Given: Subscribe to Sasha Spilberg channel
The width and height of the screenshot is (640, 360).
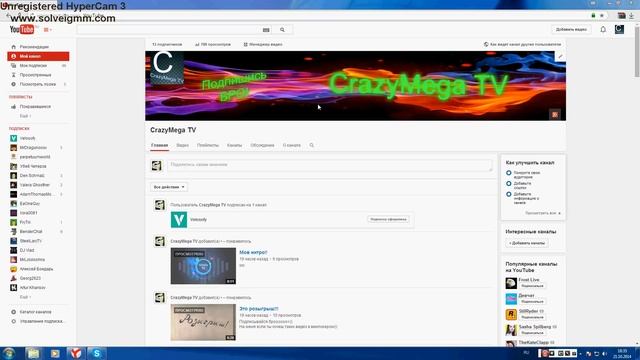Looking at the screenshot, I should pos(532,333).
